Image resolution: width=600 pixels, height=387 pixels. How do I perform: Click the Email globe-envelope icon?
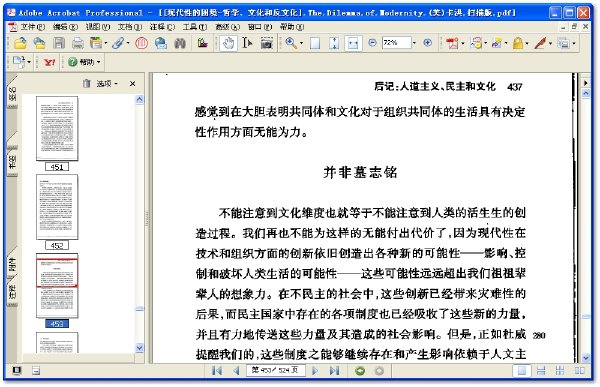[x=161, y=43]
